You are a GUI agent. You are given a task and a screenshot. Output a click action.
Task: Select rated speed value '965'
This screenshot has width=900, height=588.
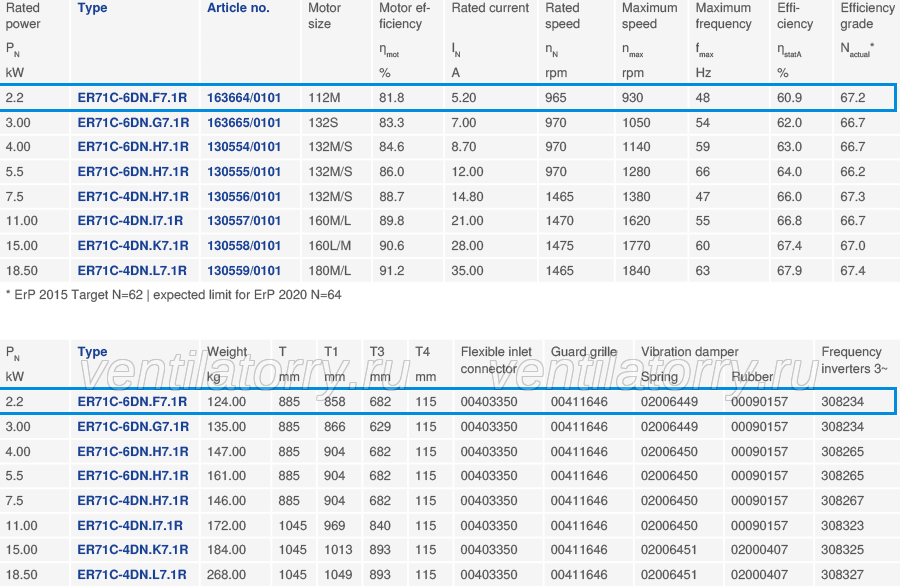(556, 98)
